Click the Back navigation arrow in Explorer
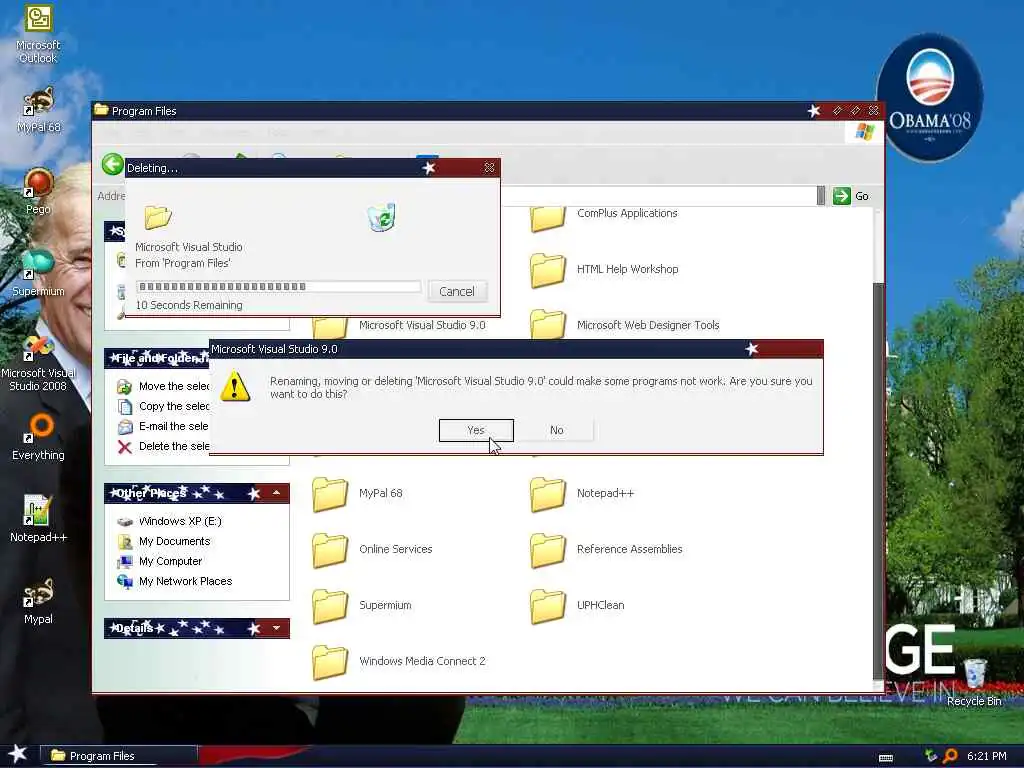The width and height of the screenshot is (1024, 768). tap(112, 164)
